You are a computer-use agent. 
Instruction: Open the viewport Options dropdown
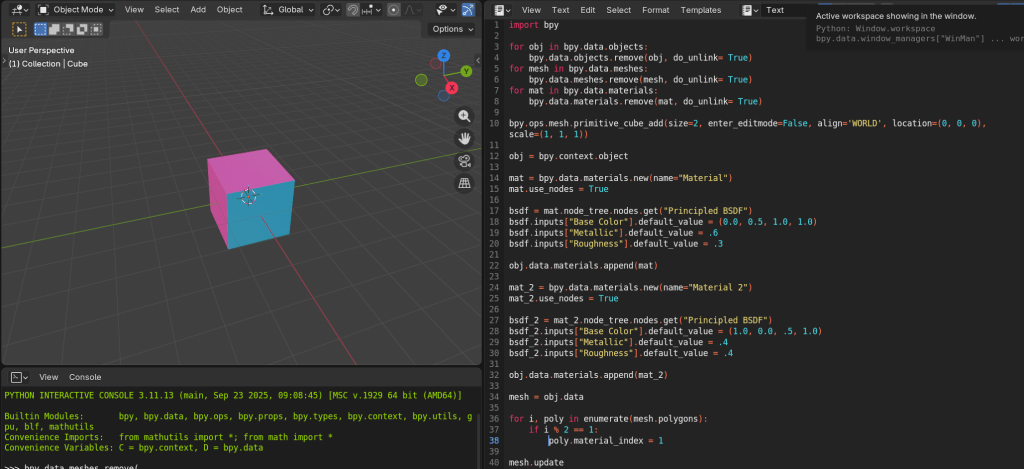452,29
